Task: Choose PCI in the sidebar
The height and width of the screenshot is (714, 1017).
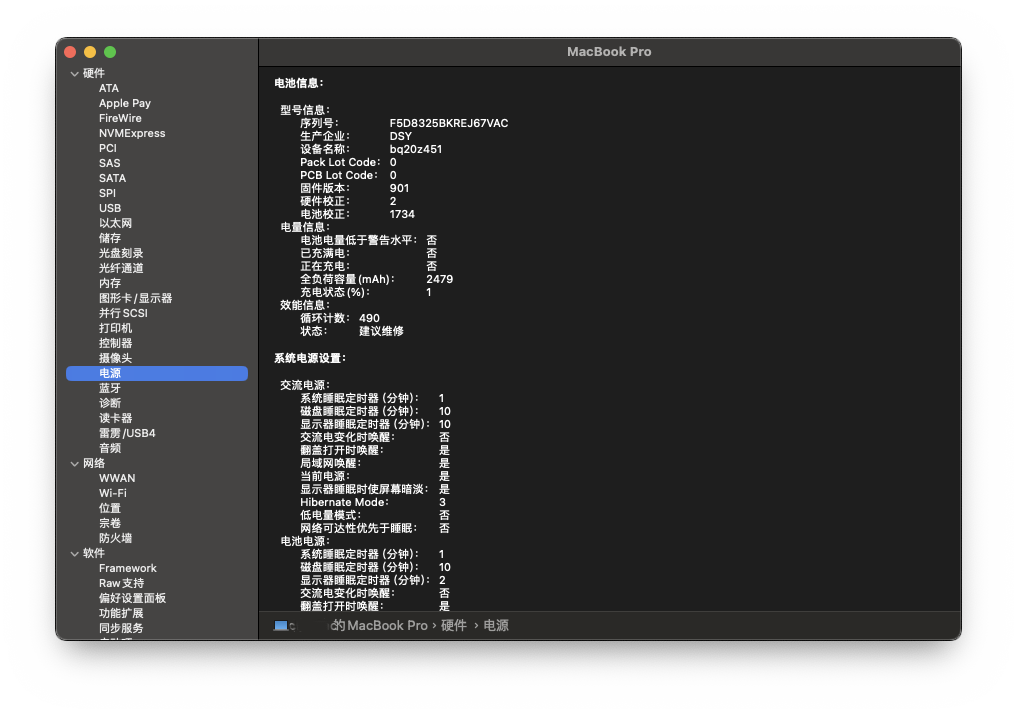Action: pos(108,148)
